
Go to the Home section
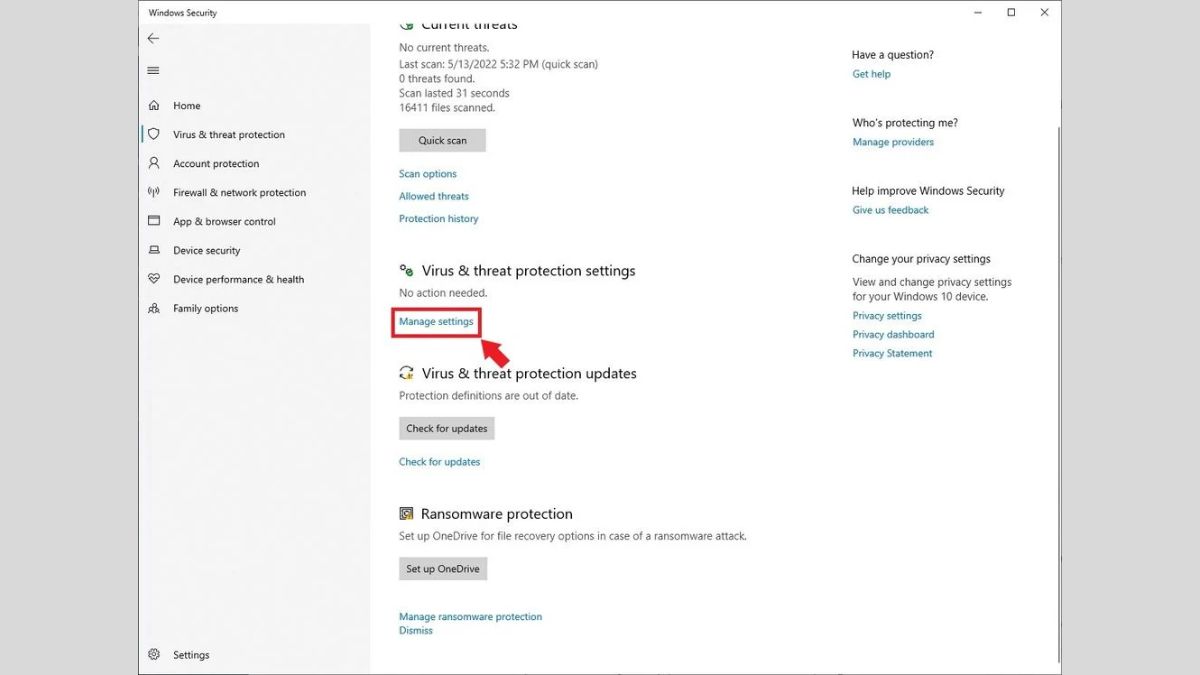click(186, 105)
